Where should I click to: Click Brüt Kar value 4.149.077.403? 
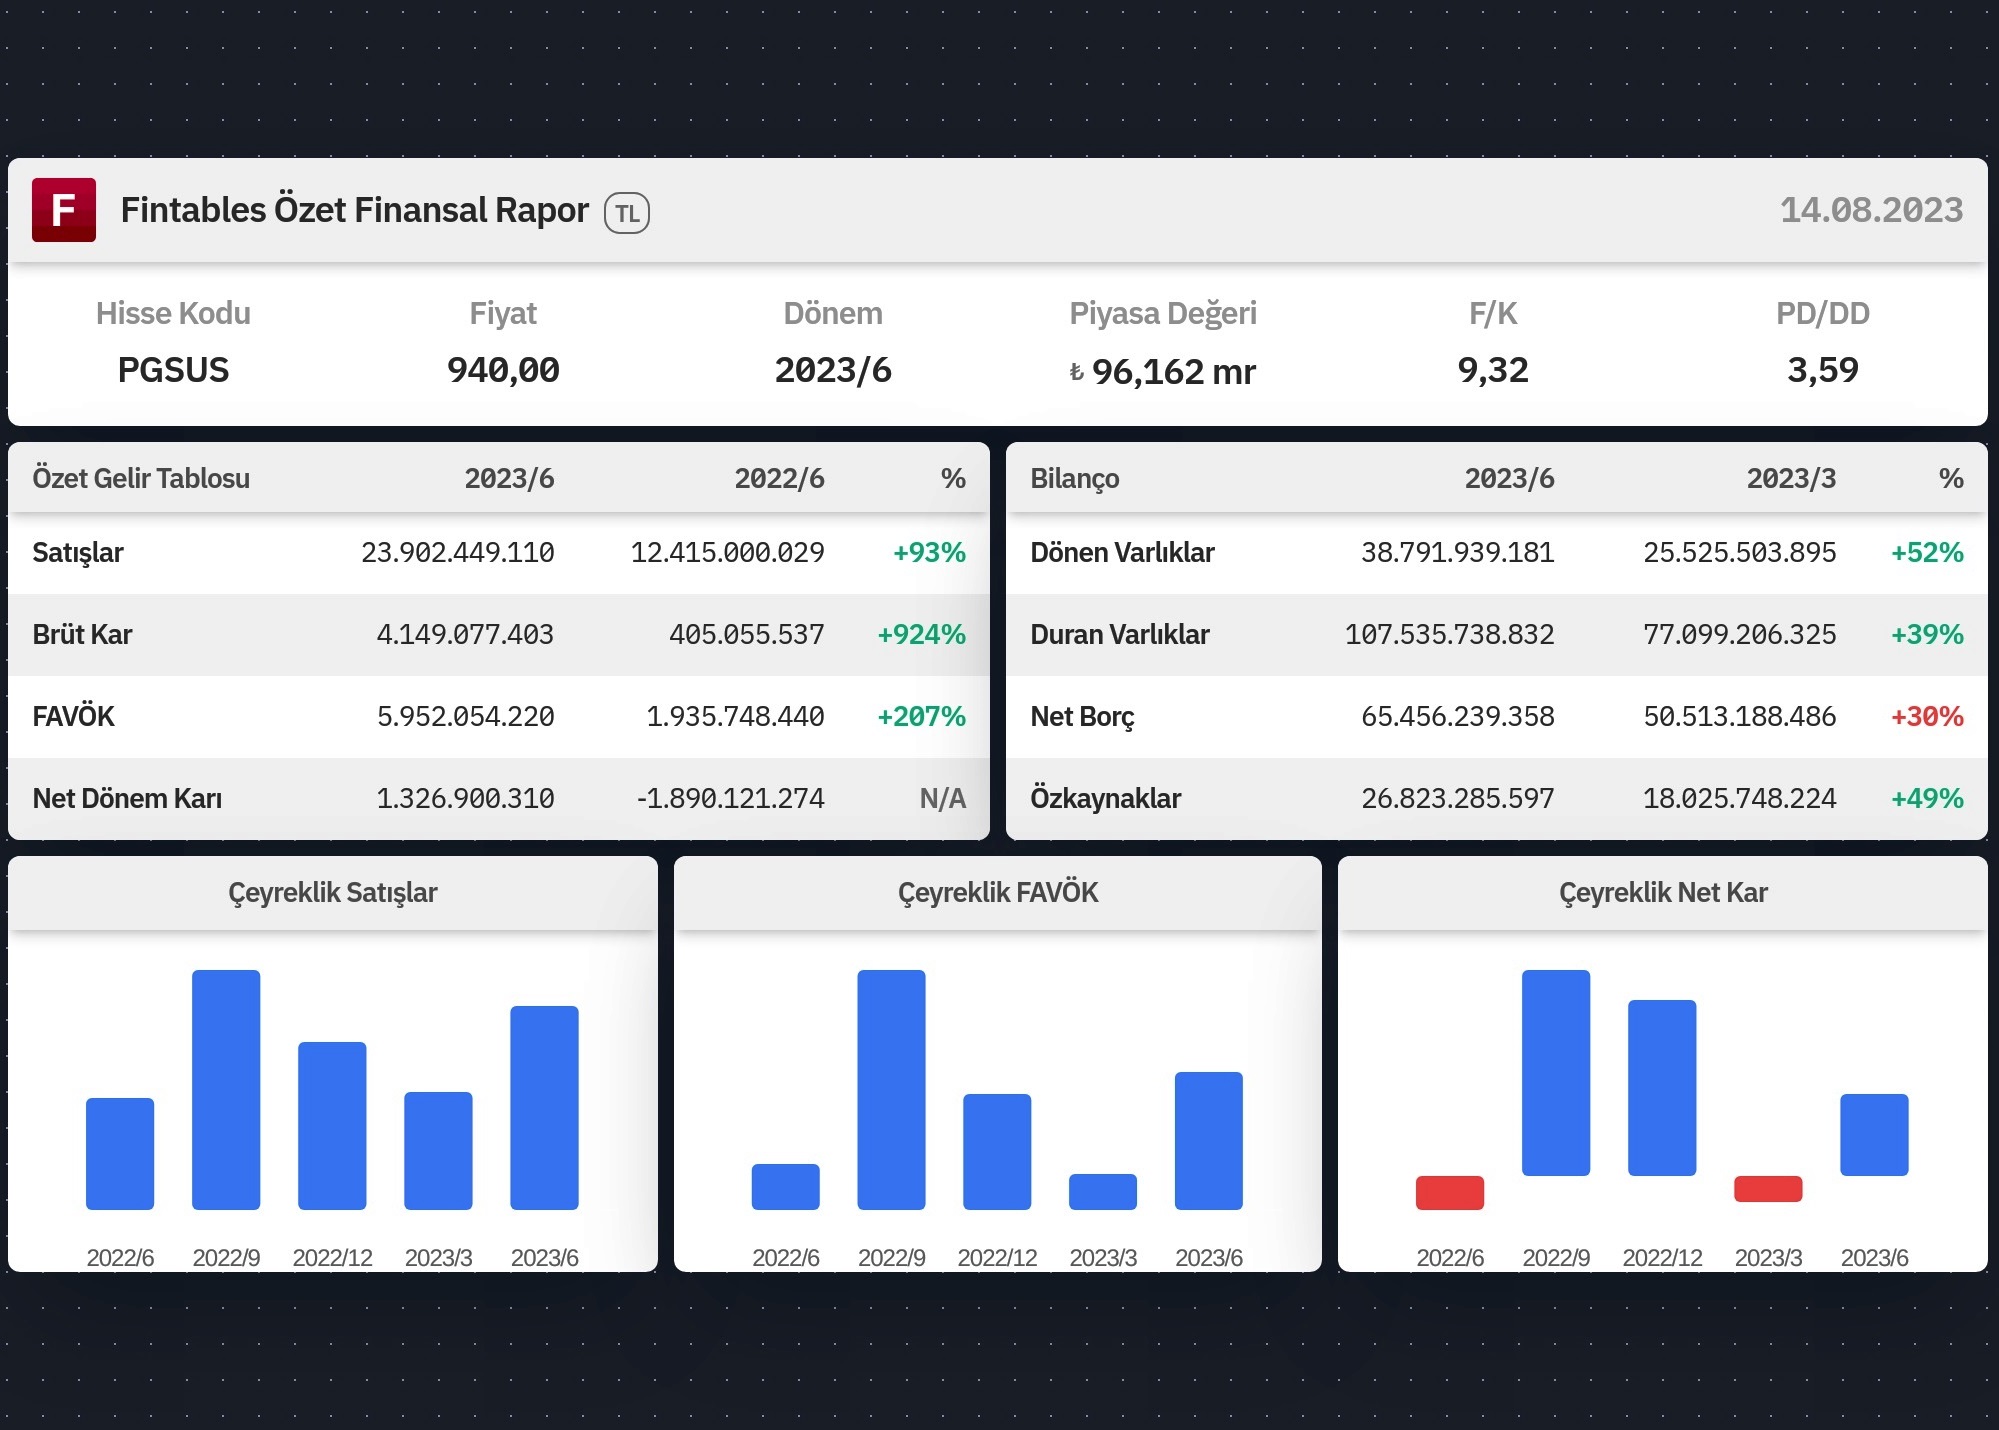pyautogui.click(x=465, y=634)
